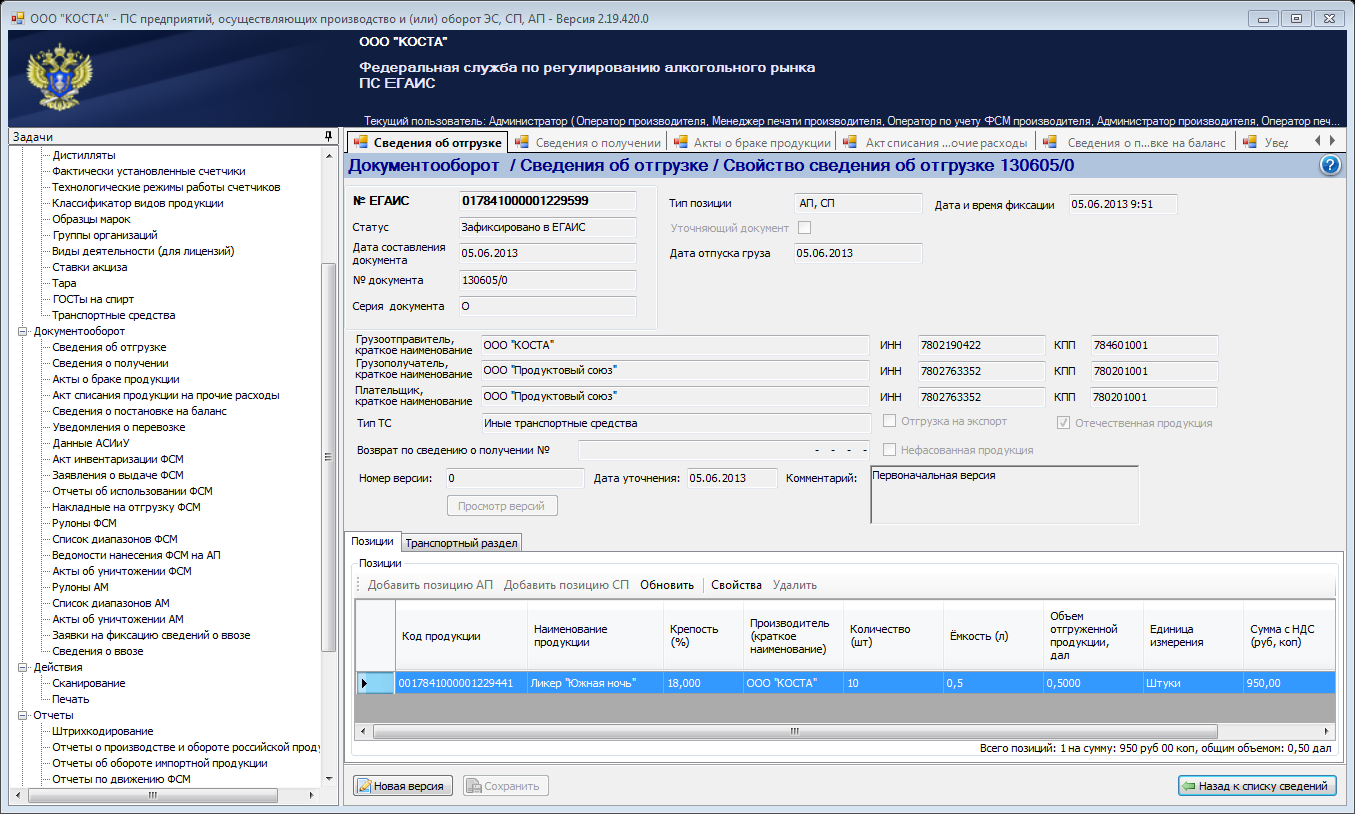1355x814 pixels.
Task: Click the 950,00 sum cell
Action: [x=1290, y=683]
